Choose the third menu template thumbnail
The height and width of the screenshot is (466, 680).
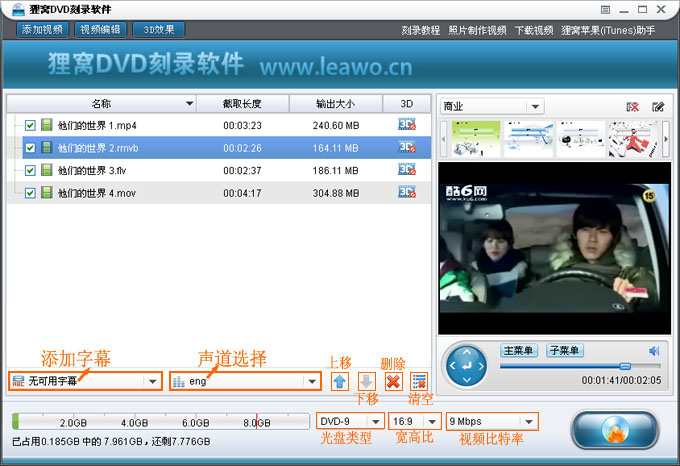point(581,139)
